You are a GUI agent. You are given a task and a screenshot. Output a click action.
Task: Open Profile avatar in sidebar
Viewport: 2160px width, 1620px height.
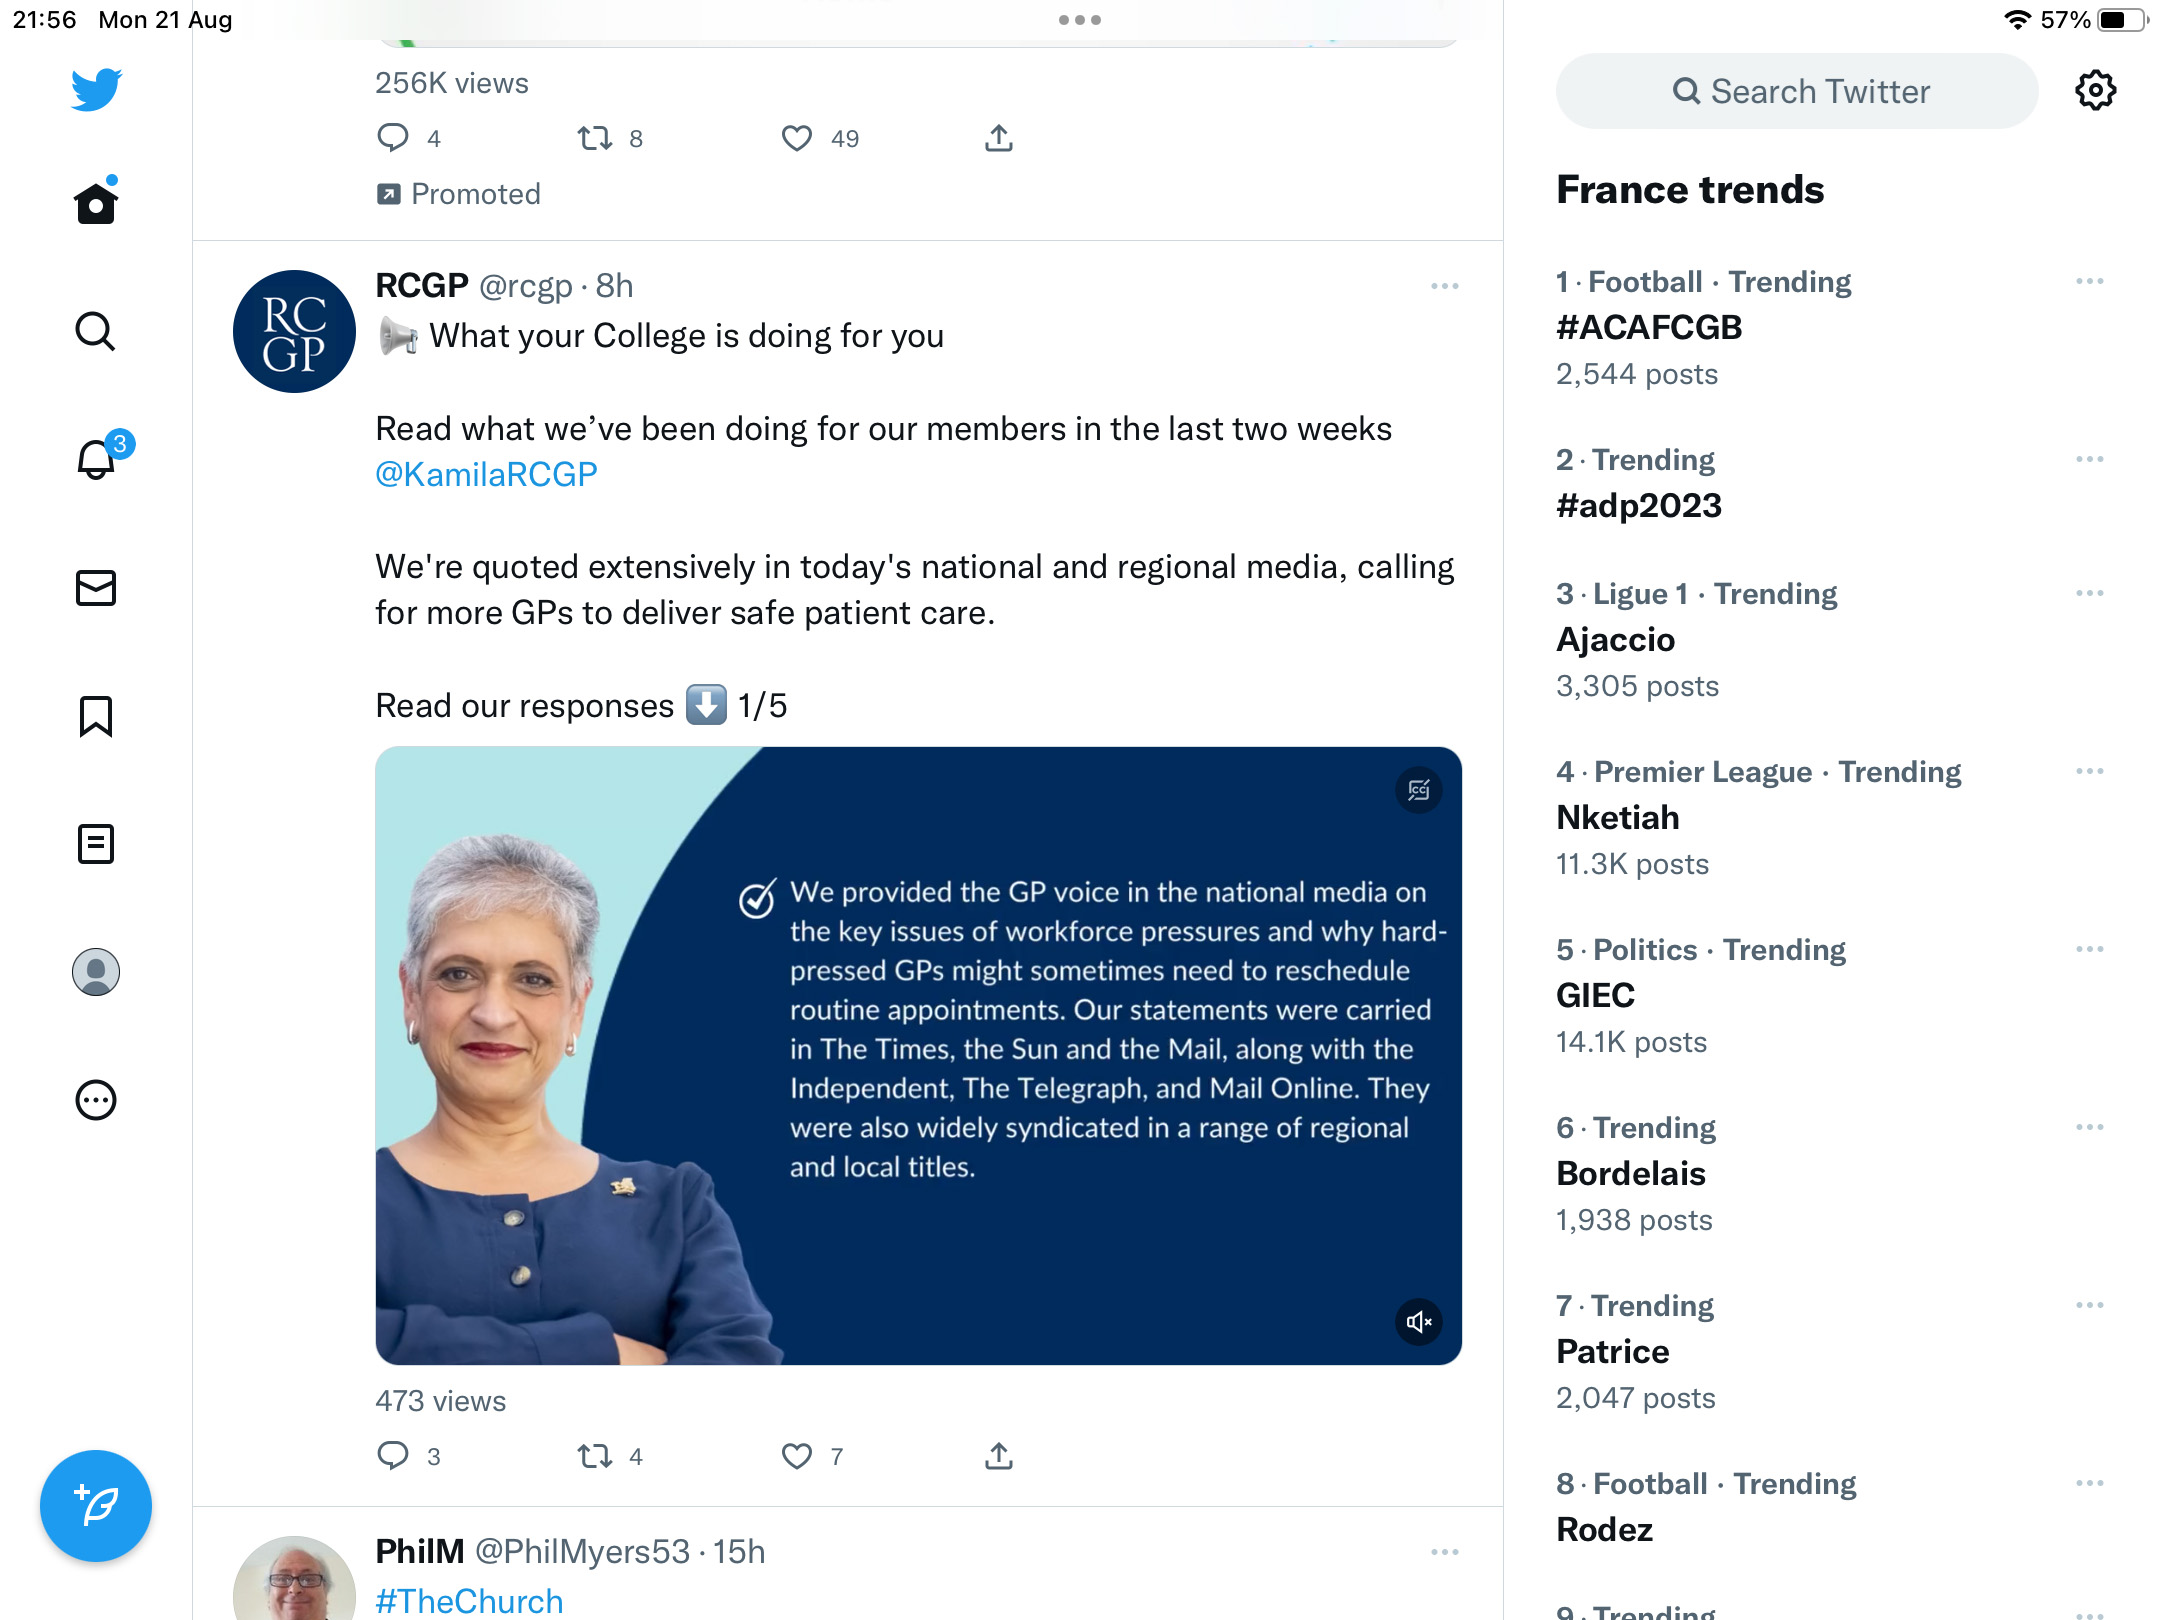coord(96,972)
